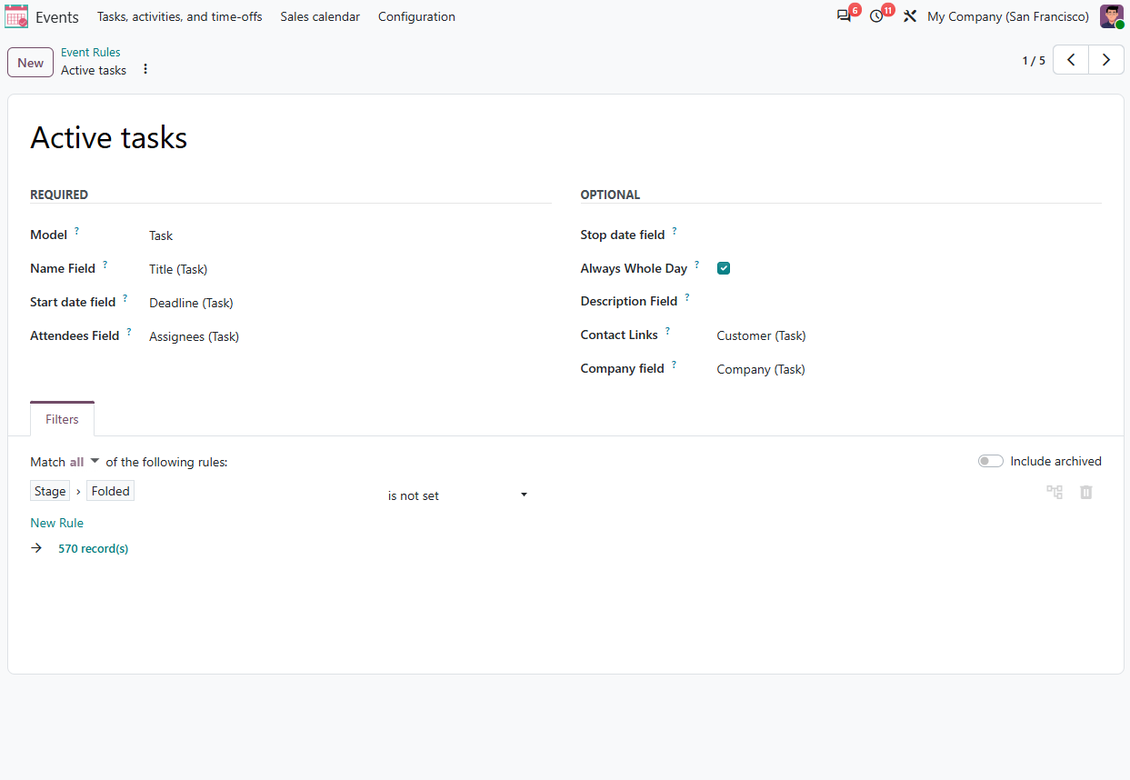Open the user avatar menu
Image resolution: width=1130 pixels, height=780 pixels.
tap(1111, 16)
